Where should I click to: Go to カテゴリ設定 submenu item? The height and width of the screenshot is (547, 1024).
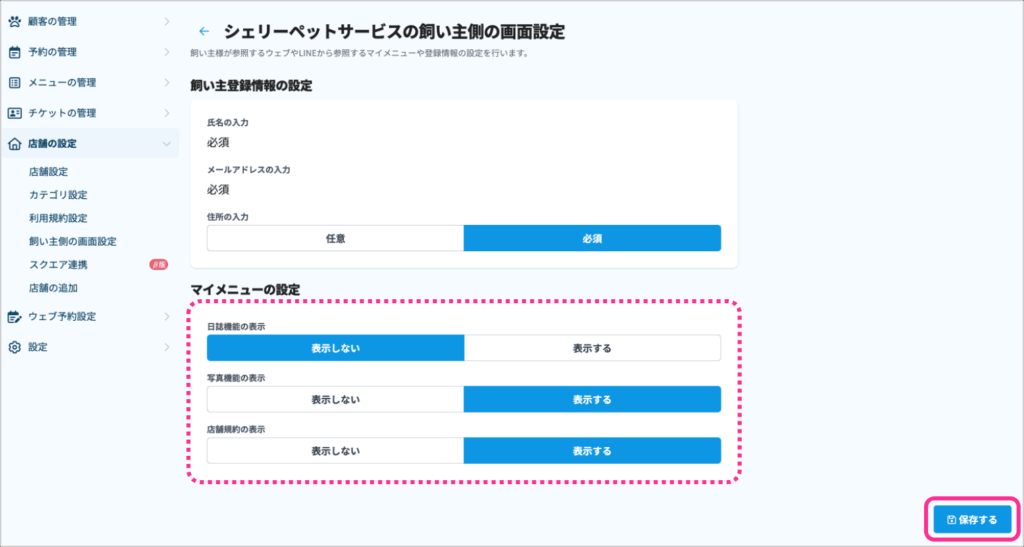coord(58,195)
